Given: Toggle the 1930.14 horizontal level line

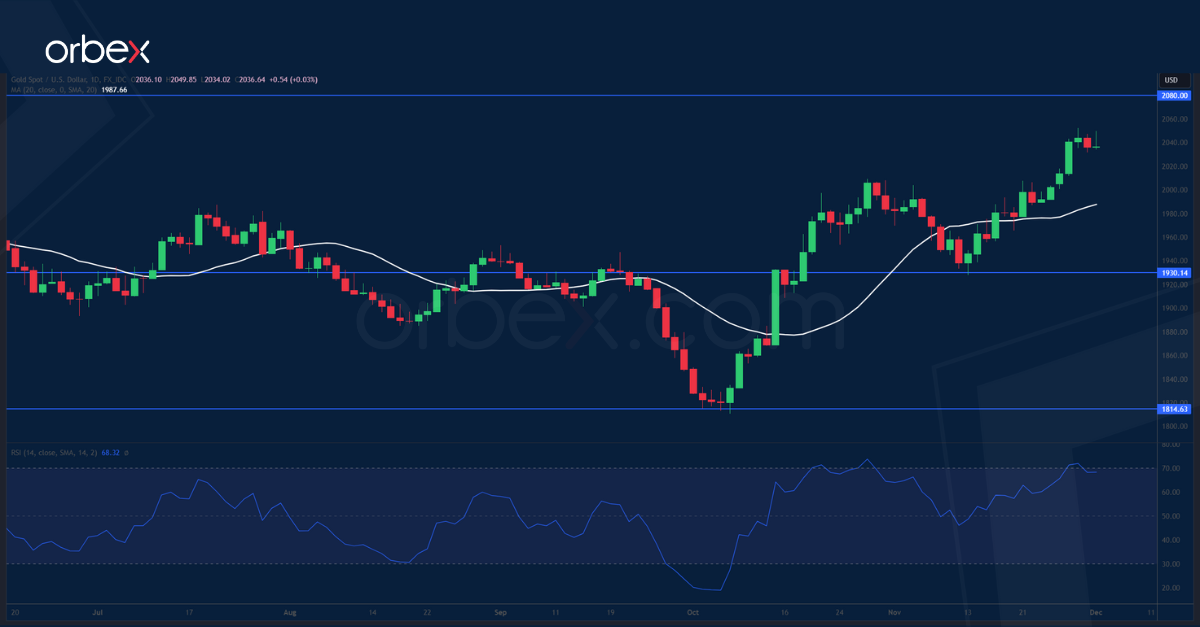Looking at the screenshot, I should point(600,273).
